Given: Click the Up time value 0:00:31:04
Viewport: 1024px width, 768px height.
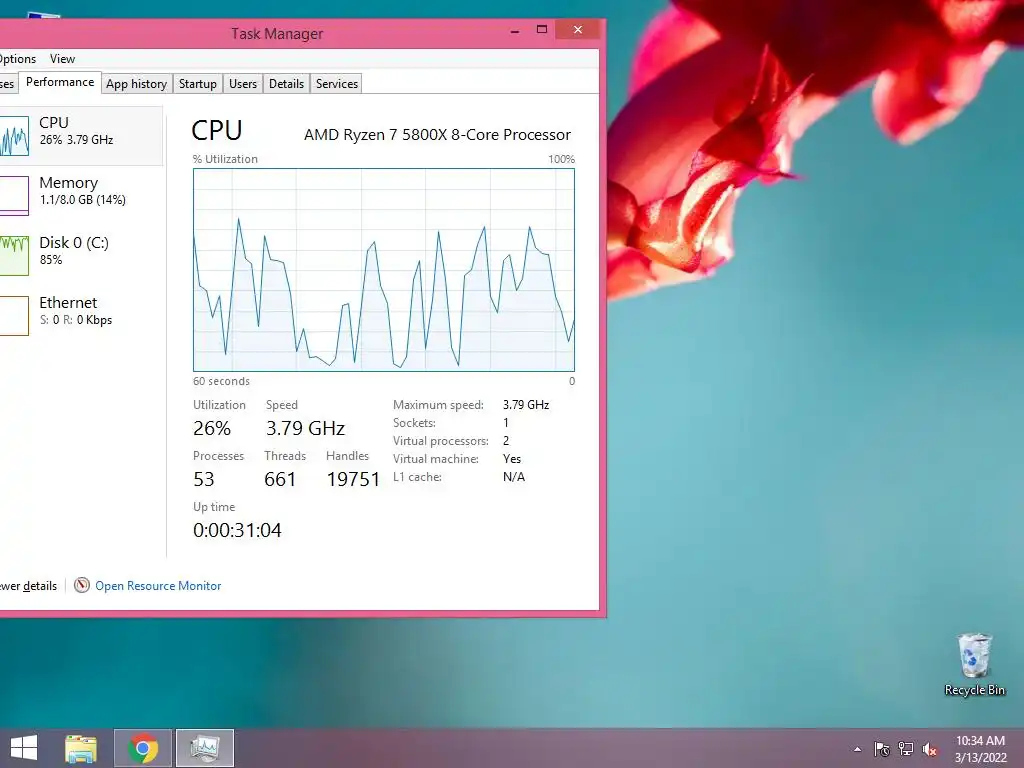Looking at the screenshot, I should [237, 530].
